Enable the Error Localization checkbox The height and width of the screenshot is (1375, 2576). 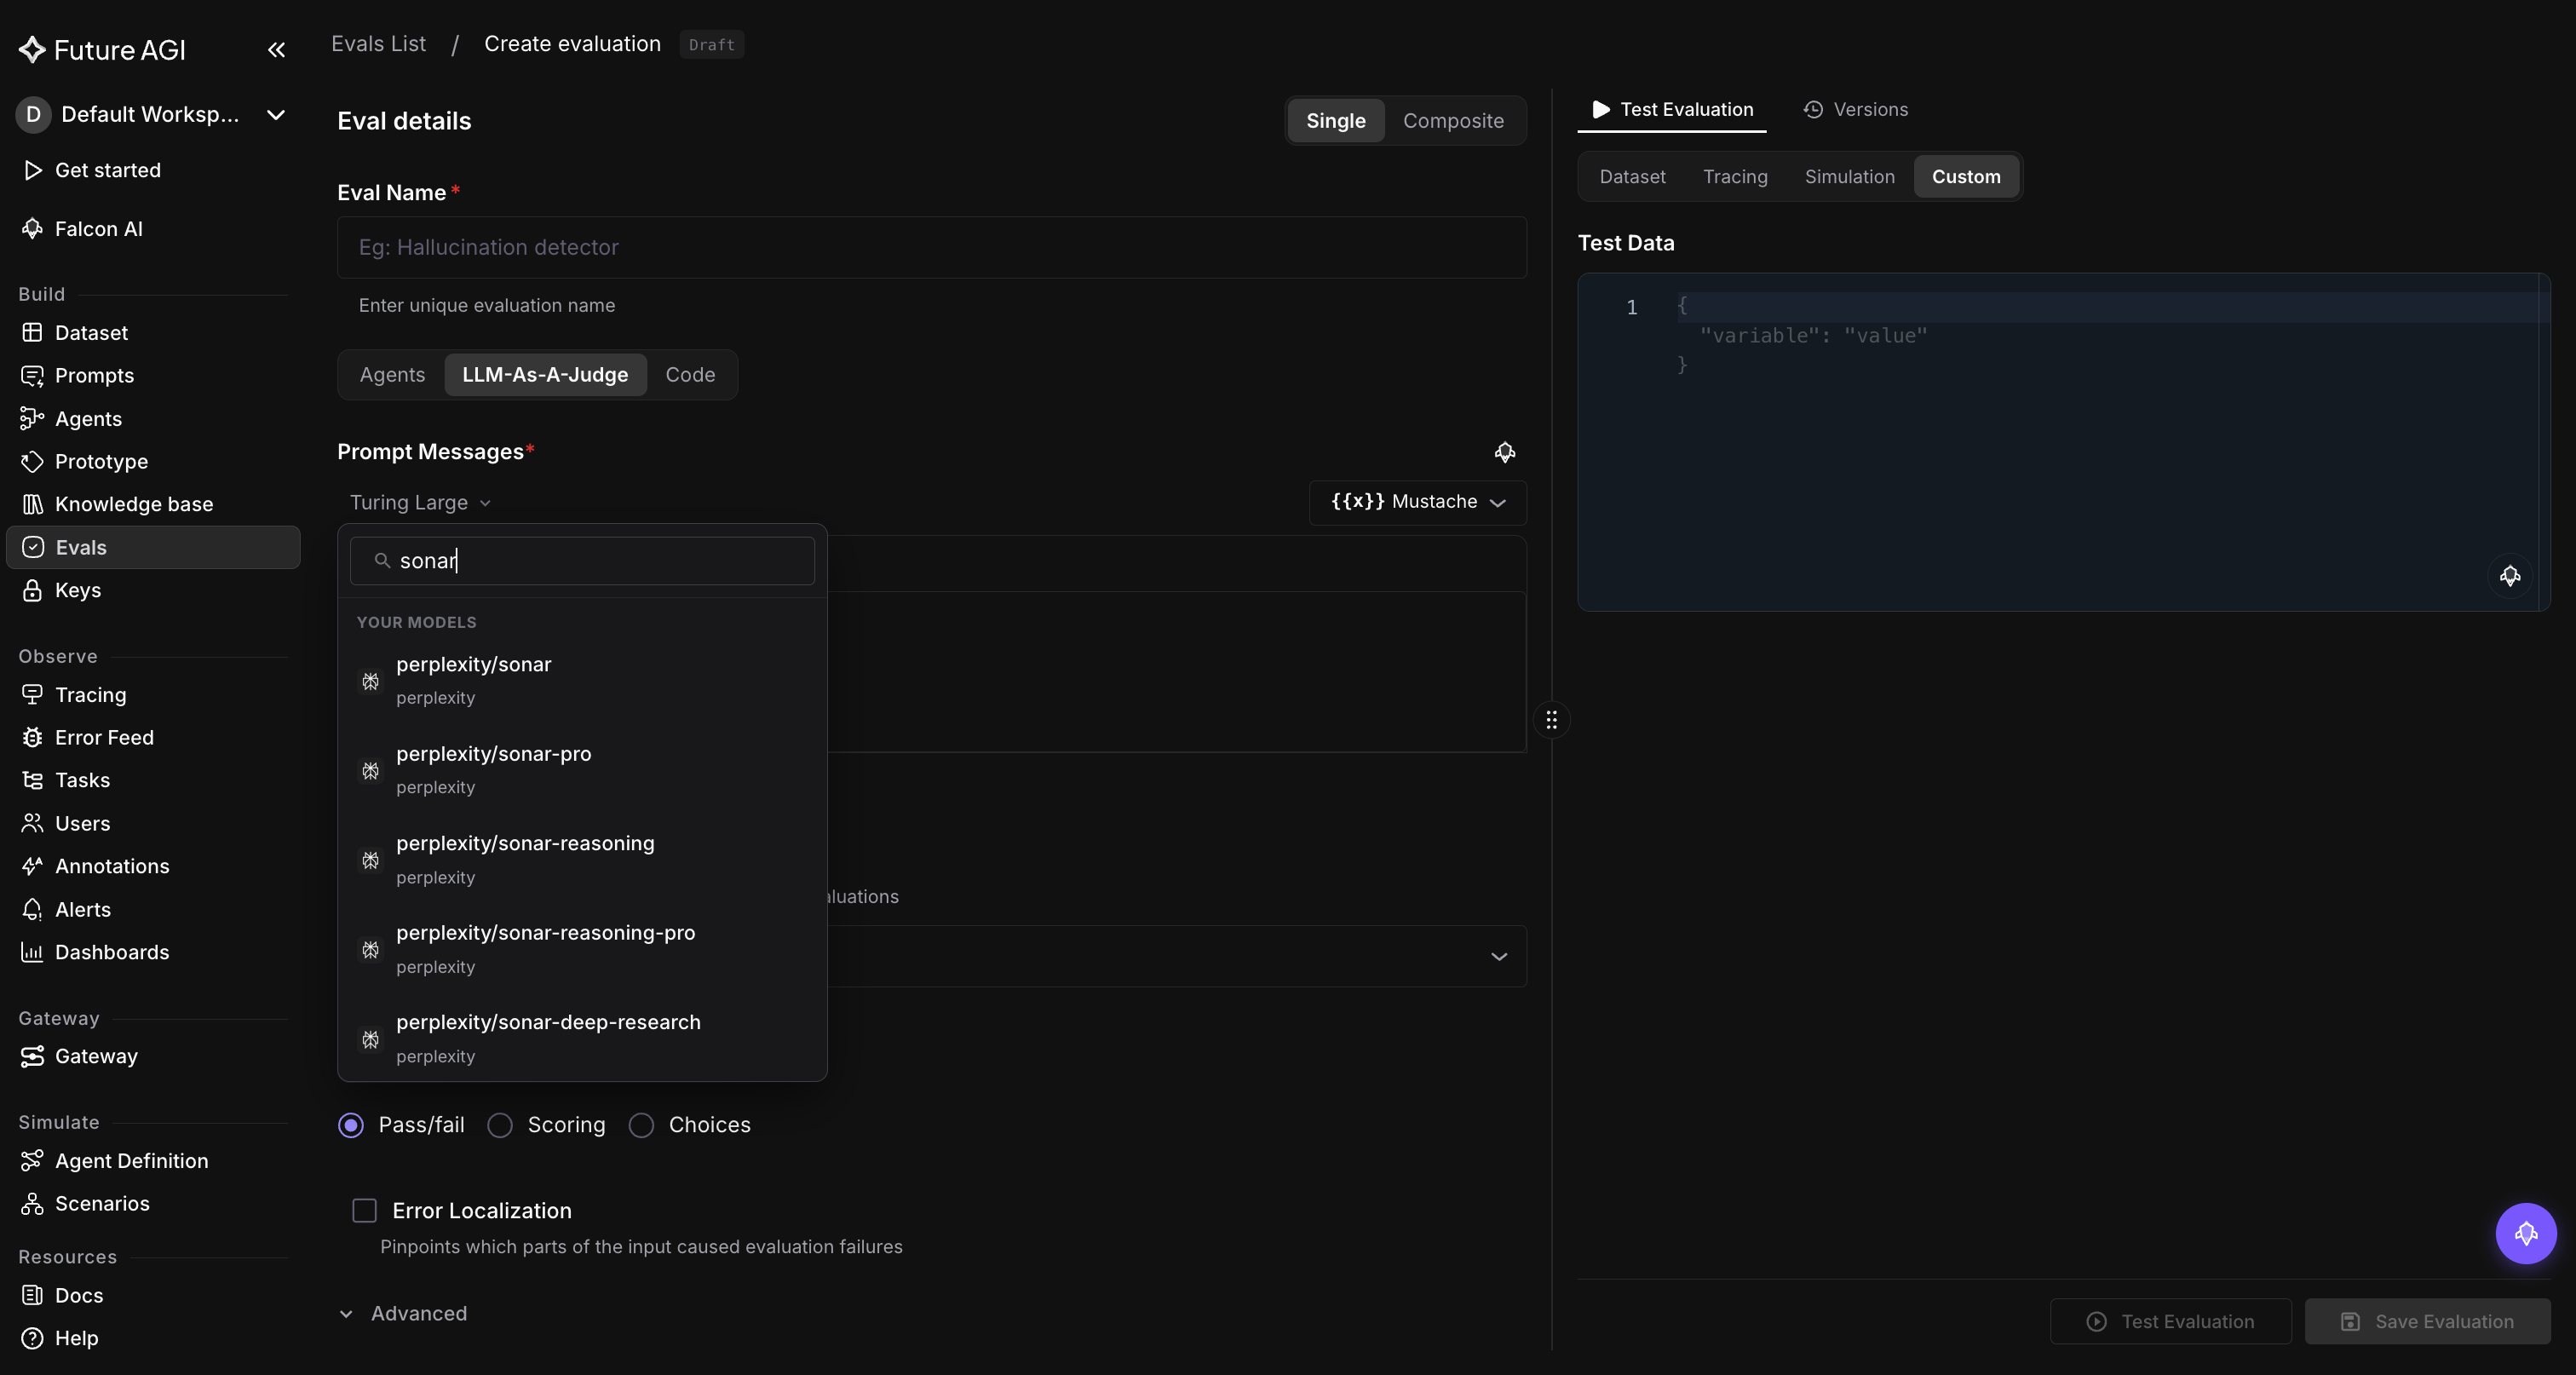(365, 1211)
